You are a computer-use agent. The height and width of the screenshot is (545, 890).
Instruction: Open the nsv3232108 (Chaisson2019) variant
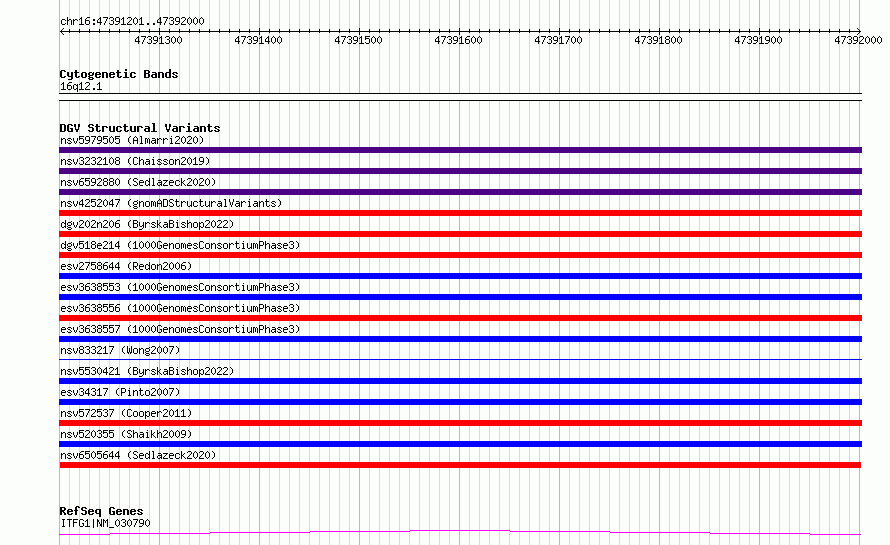pos(135,161)
